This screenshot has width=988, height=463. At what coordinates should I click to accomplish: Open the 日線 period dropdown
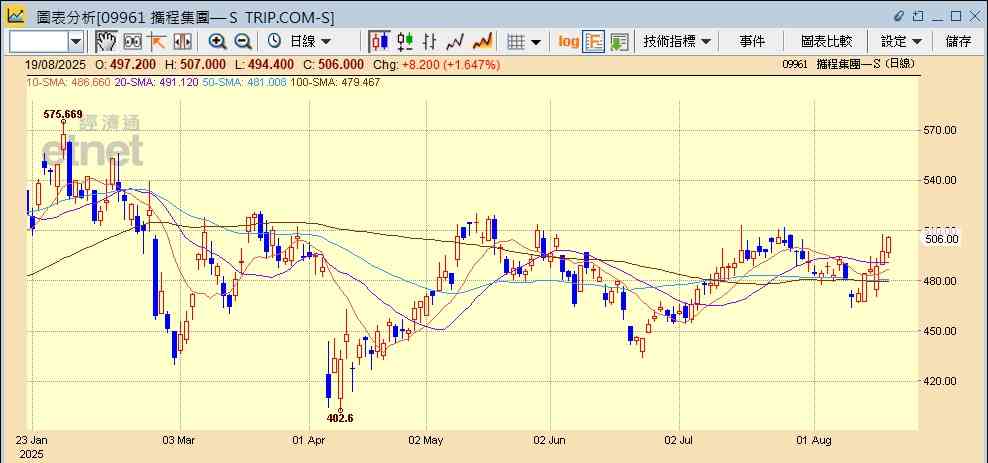(x=310, y=42)
